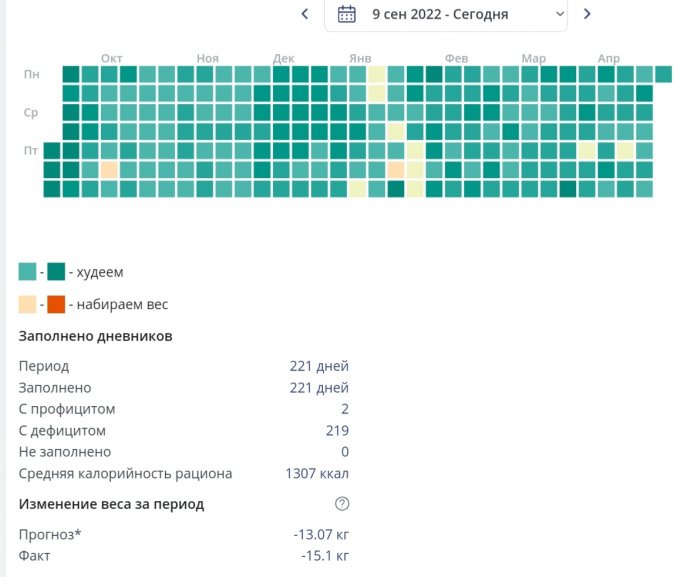Click the "Окт" month label on heatmap

[x=112, y=58]
